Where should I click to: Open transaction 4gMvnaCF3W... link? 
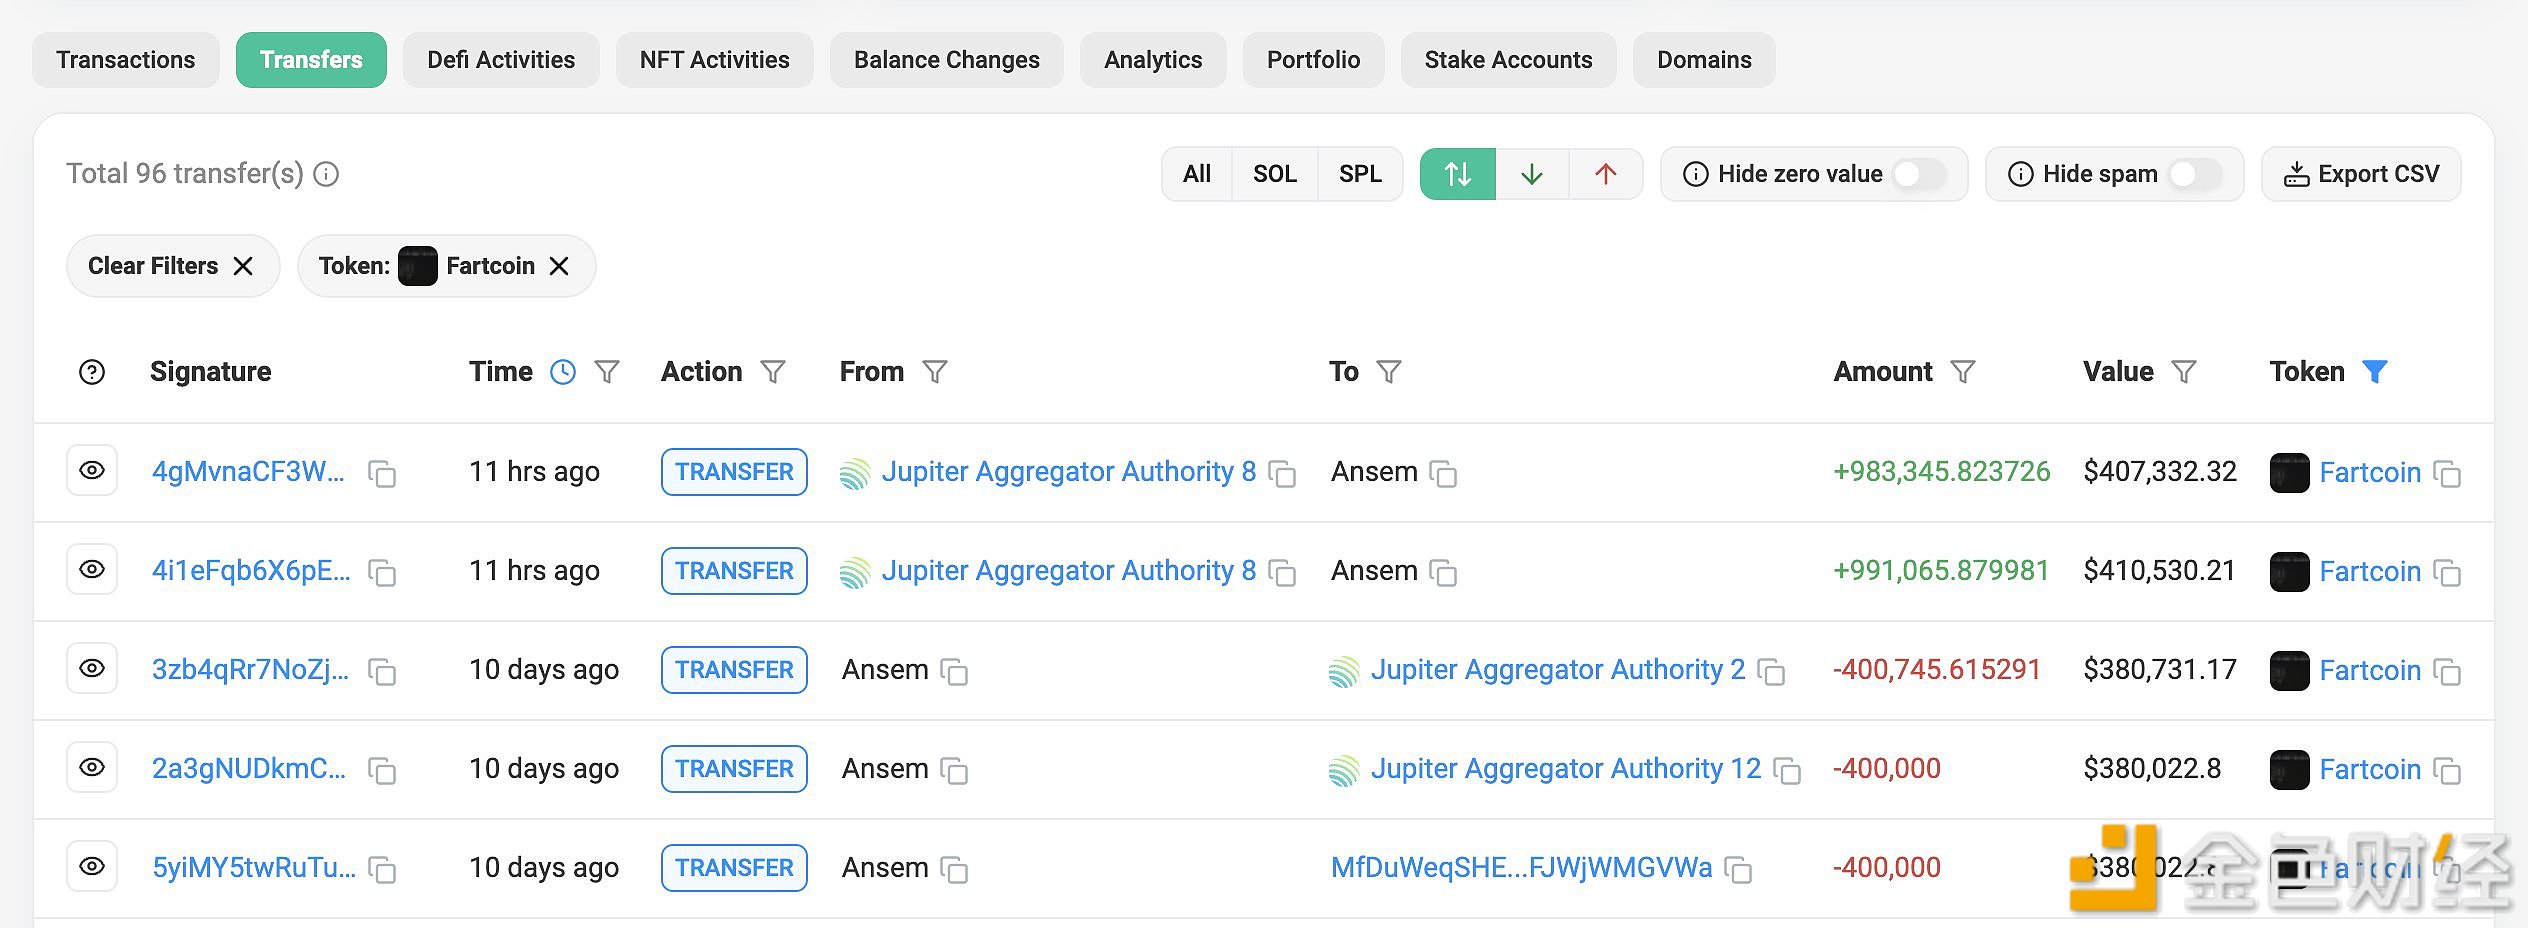248,471
